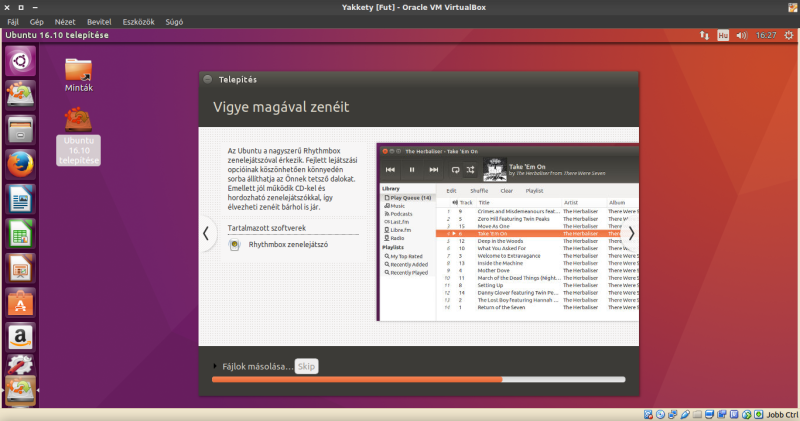Go to previous slide with left arrow
The height and width of the screenshot is (421, 800).
point(206,233)
